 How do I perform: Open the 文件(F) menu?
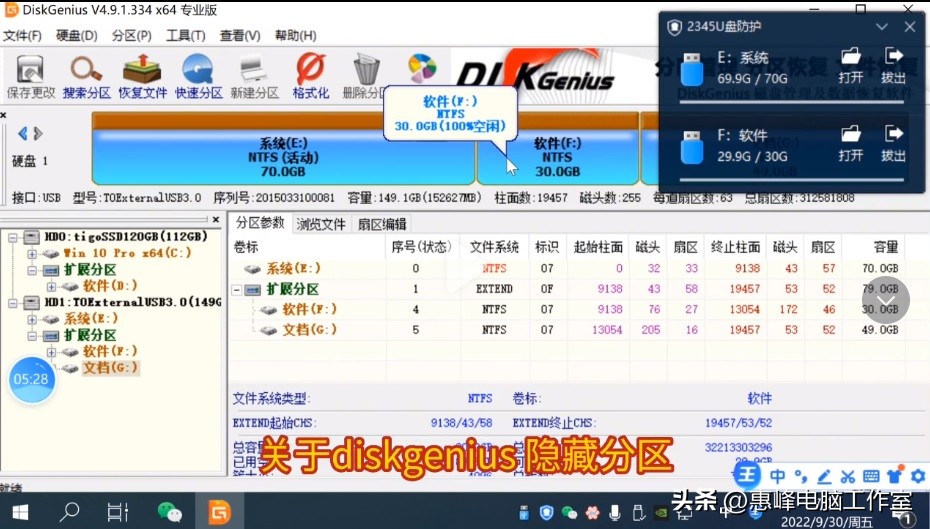click(23, 36)
